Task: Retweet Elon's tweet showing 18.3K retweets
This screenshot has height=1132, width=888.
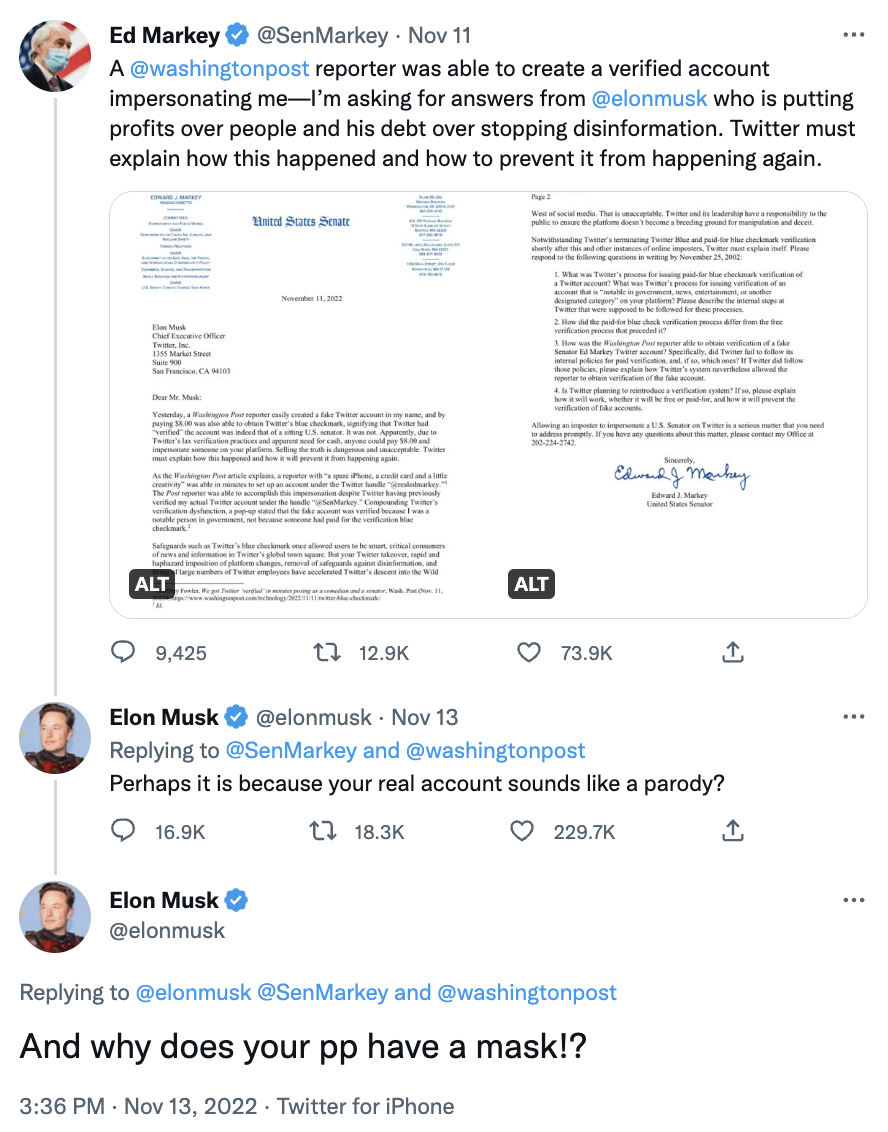Action: [323, 832]
